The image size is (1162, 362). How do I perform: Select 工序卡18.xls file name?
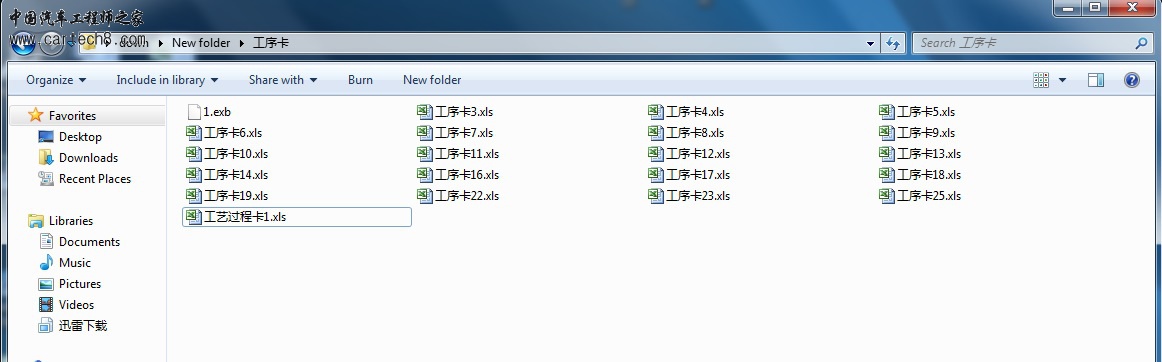click(929, 175)
